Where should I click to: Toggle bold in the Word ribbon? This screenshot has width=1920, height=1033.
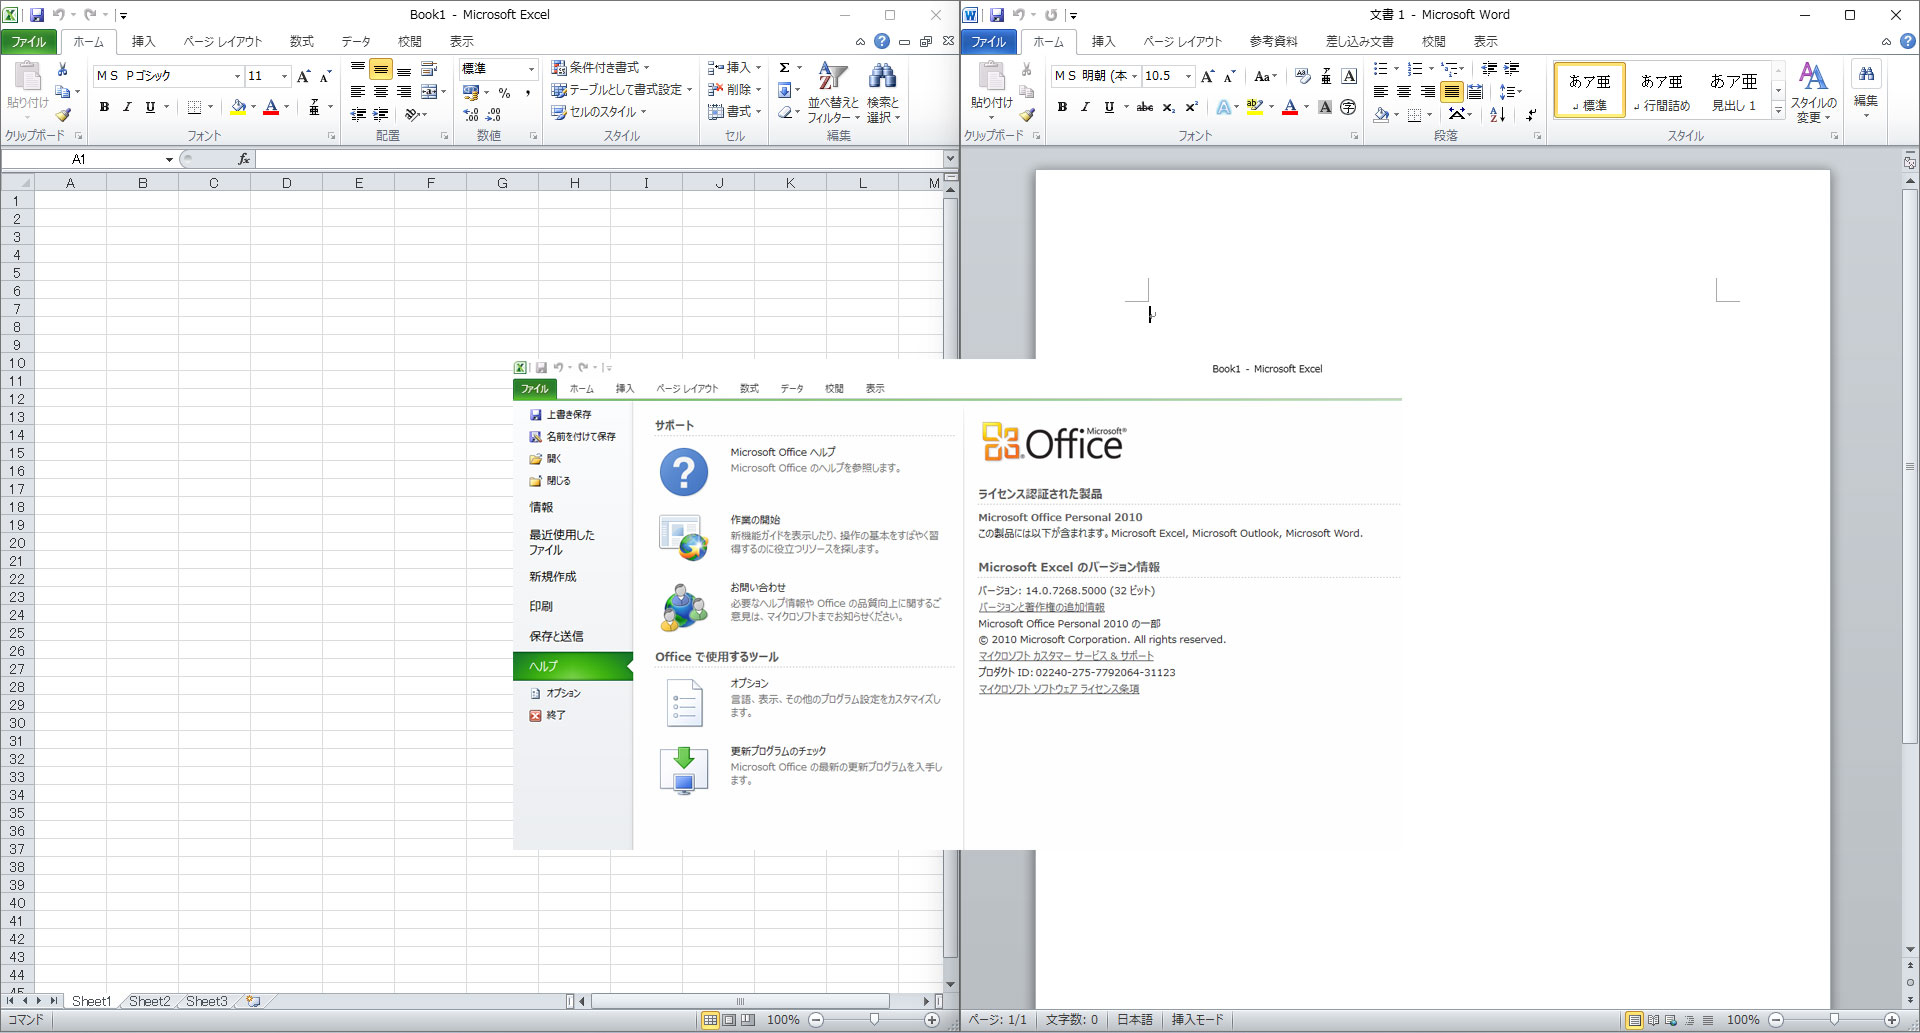click(1062, 107)
